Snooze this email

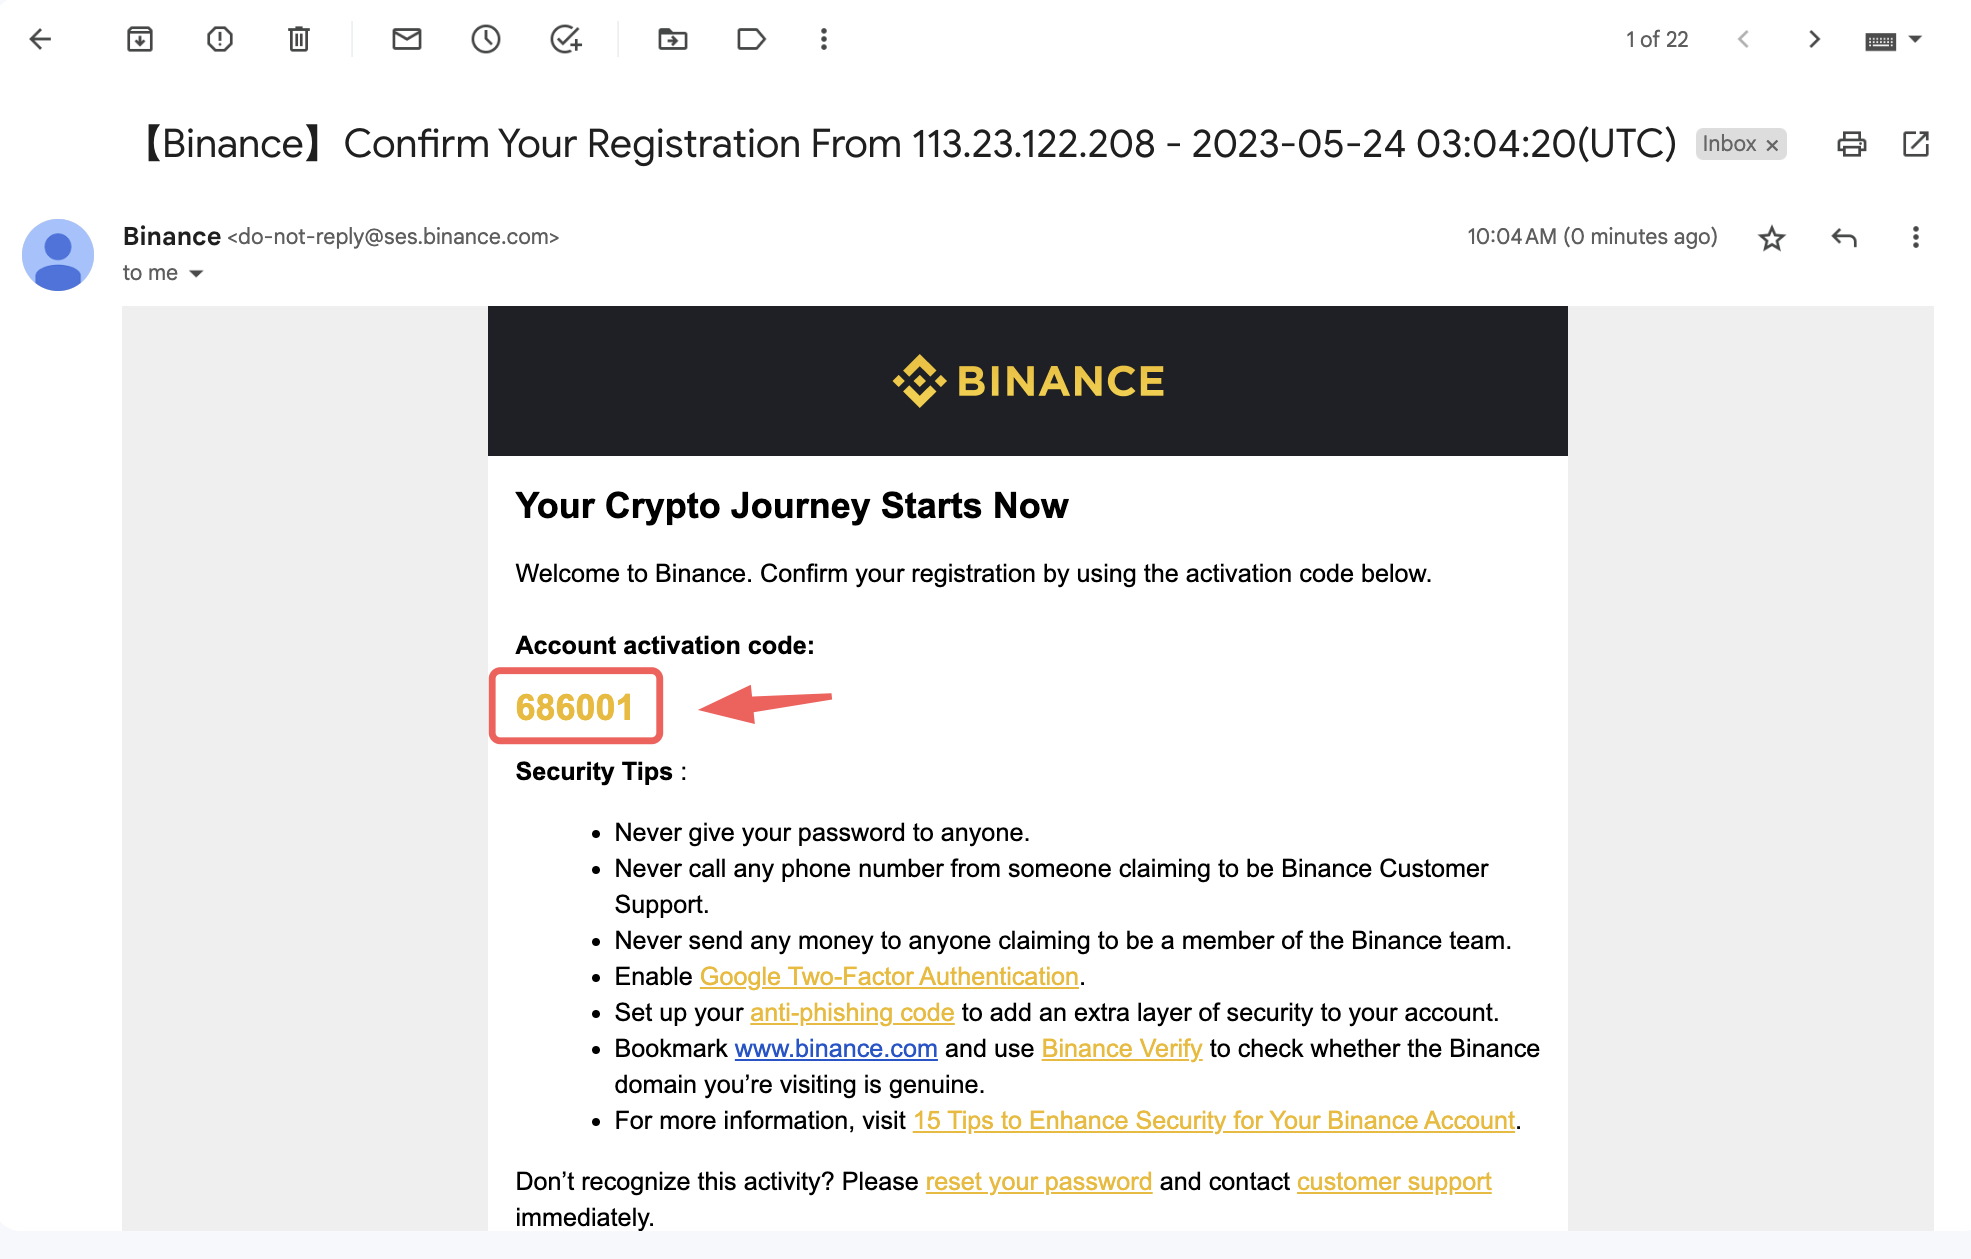[x=486, y=39]
